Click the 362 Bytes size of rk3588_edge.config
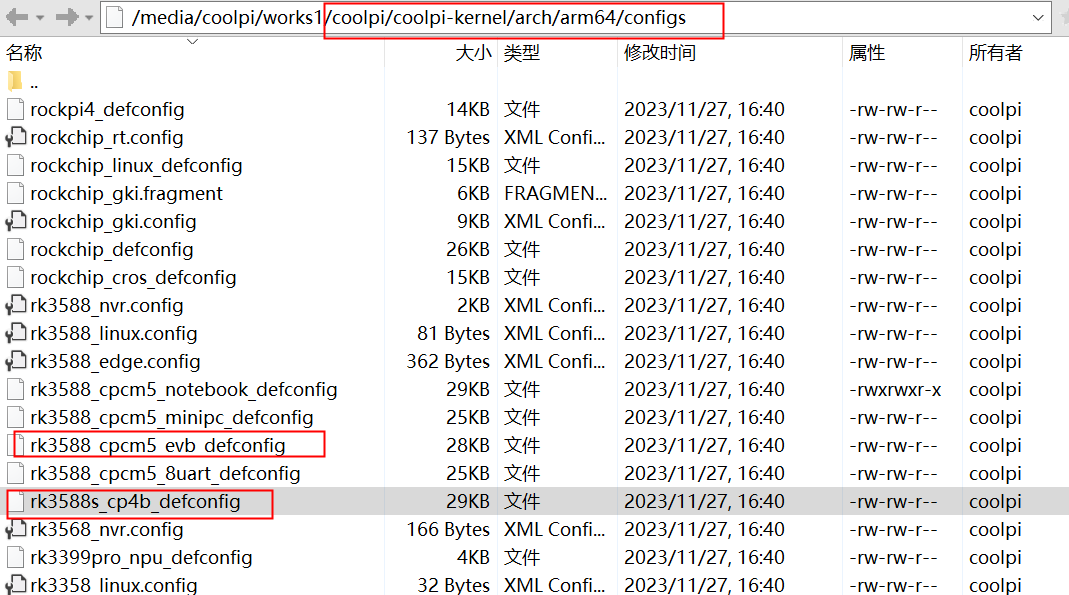This screenshot has width=1069, height=595. tap(448, 361)
